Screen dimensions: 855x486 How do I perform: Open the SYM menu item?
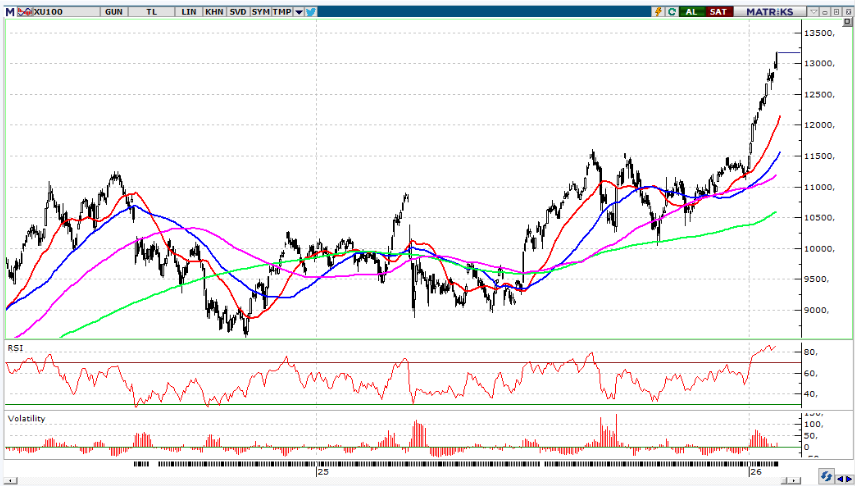[261, 11]
